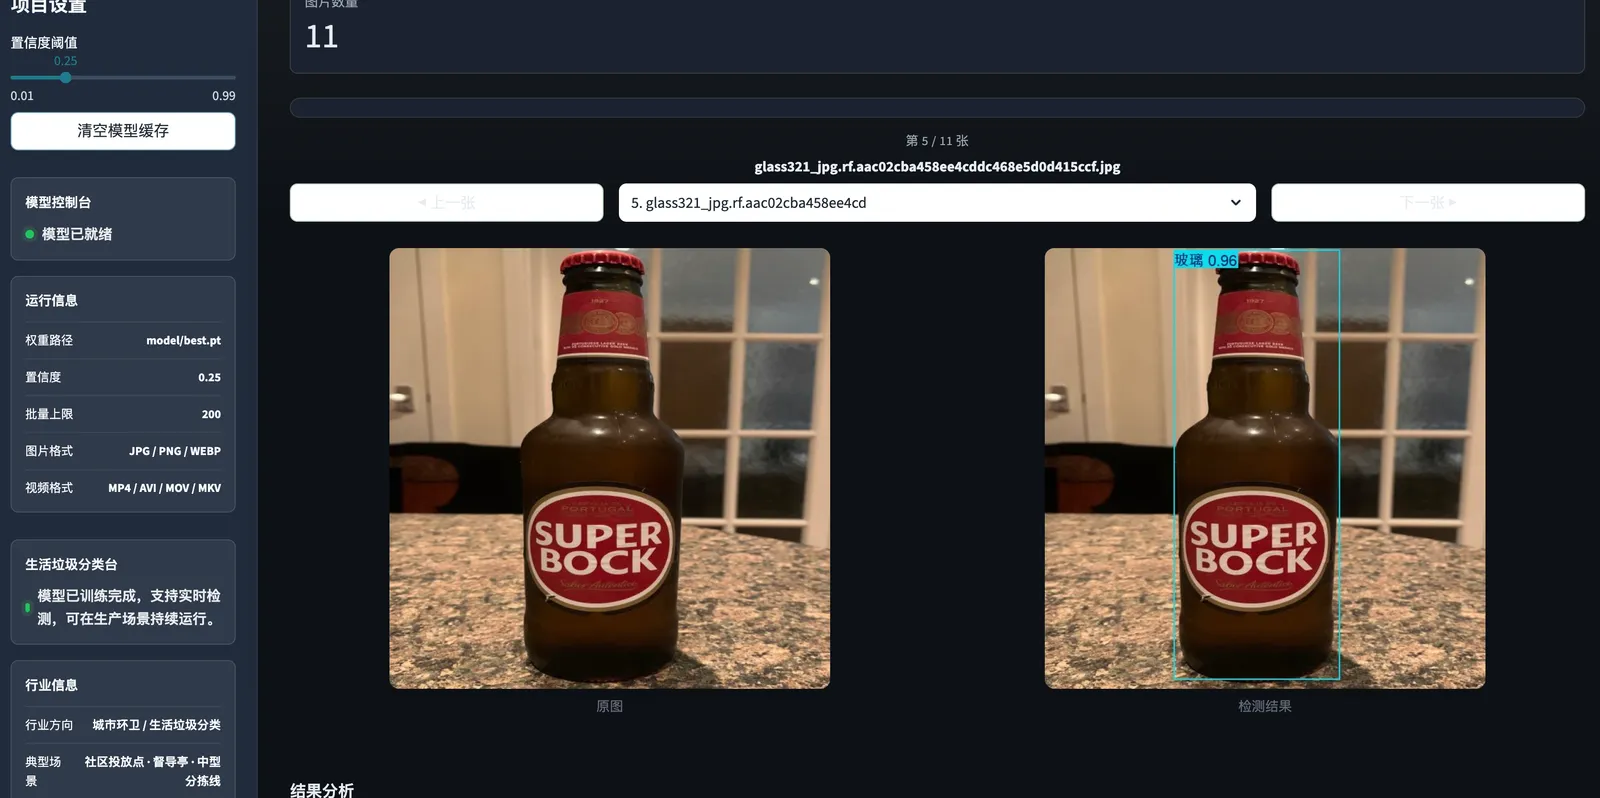Click the 清空模型缓存 button
Viewport: 1600px width, 798px height.
point(123,131)
